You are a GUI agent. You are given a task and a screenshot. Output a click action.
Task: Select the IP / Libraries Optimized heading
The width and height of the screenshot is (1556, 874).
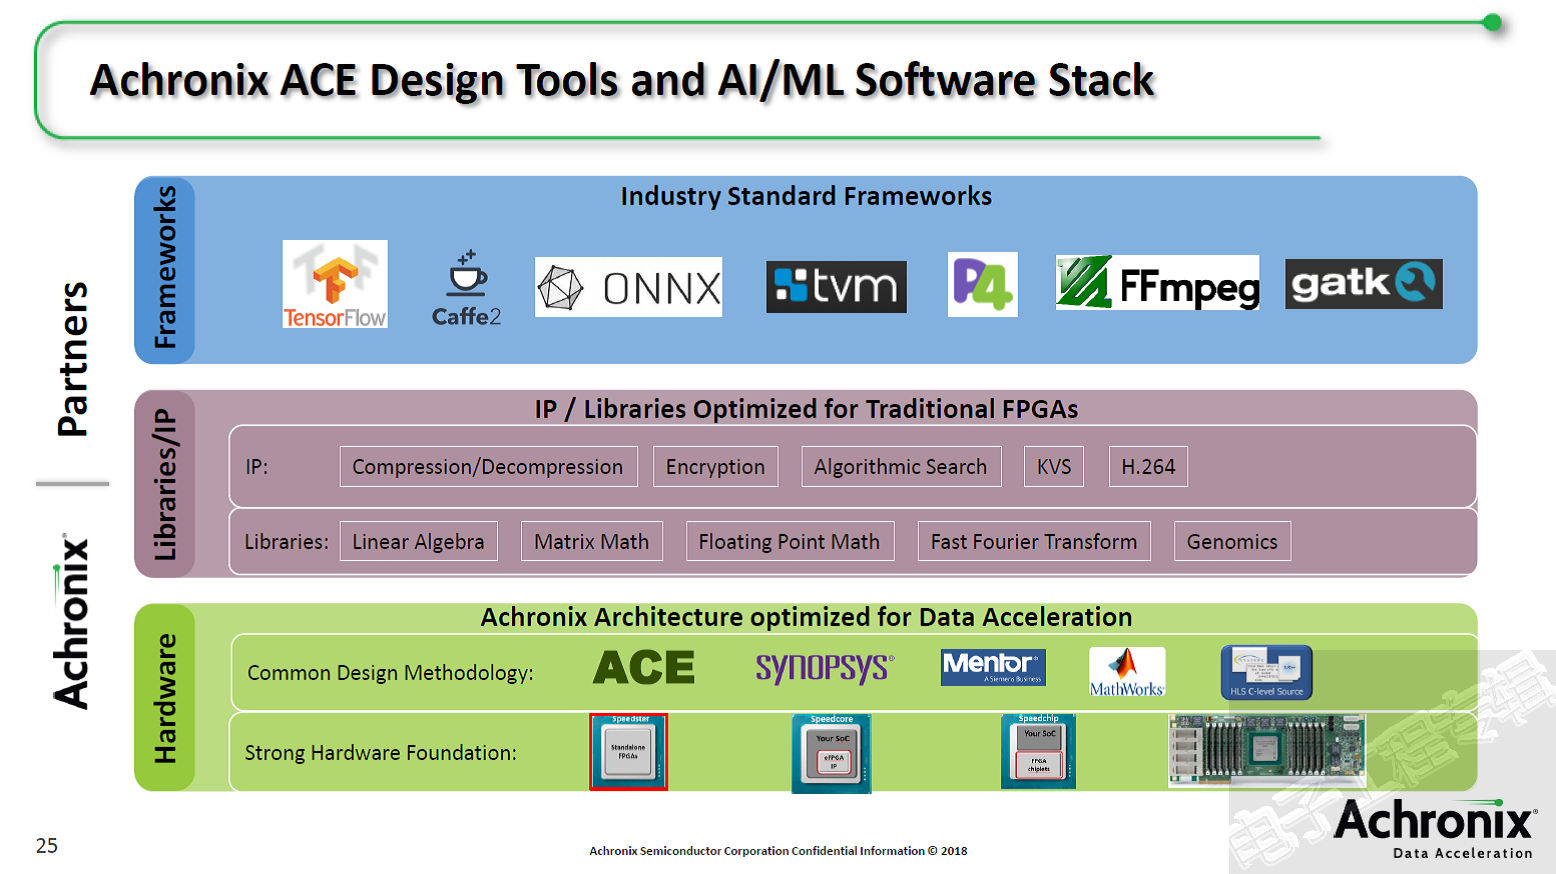[806, 409]
